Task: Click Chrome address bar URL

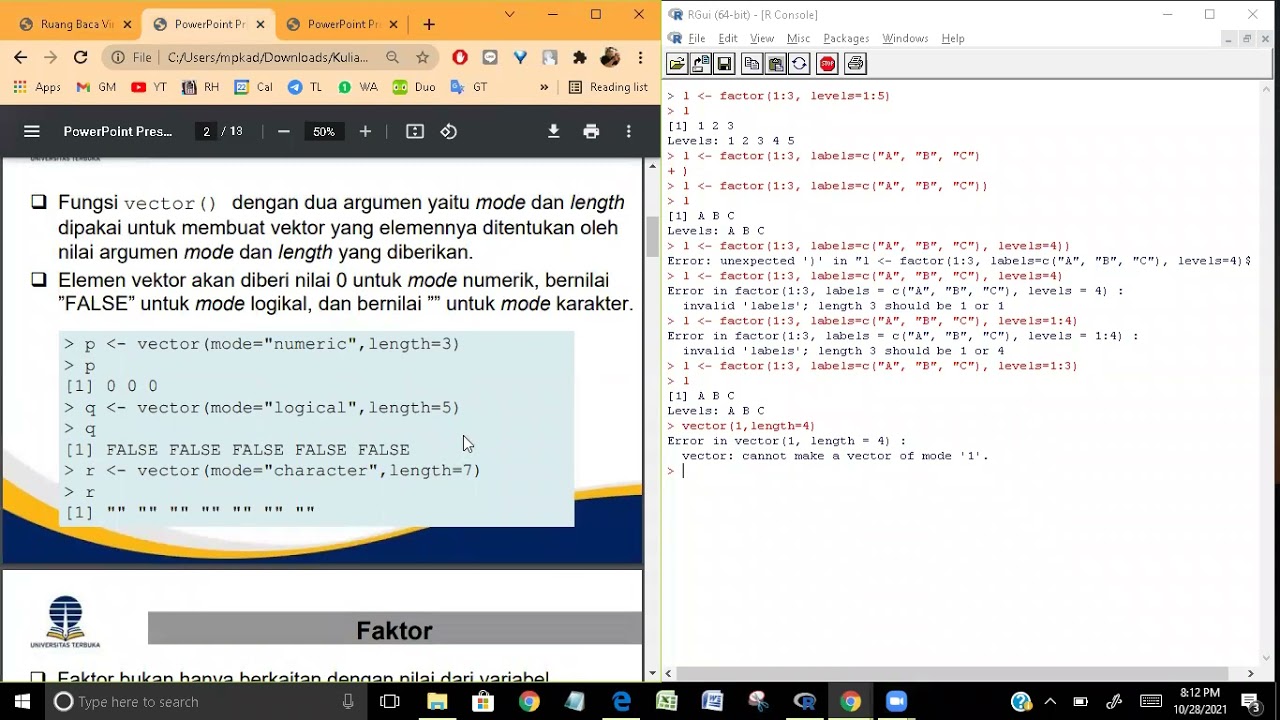Action: [268, 57]
